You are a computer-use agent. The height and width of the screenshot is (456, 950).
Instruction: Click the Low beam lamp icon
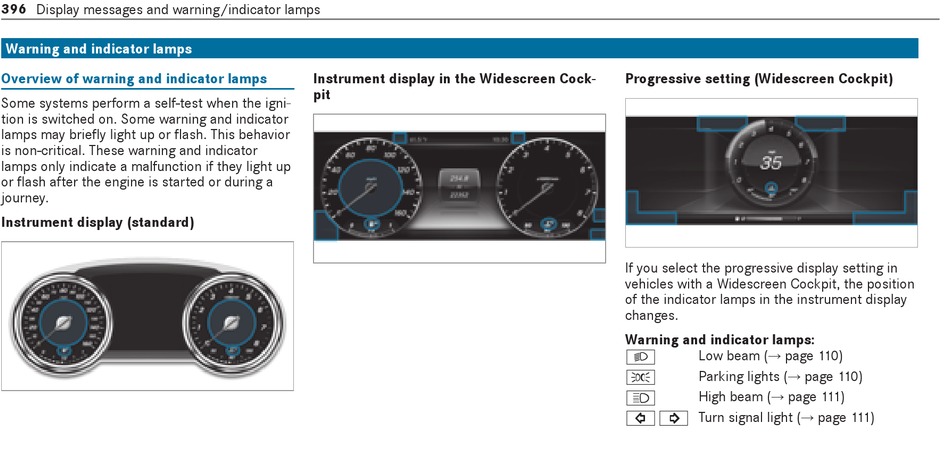(x=640, y=357)
